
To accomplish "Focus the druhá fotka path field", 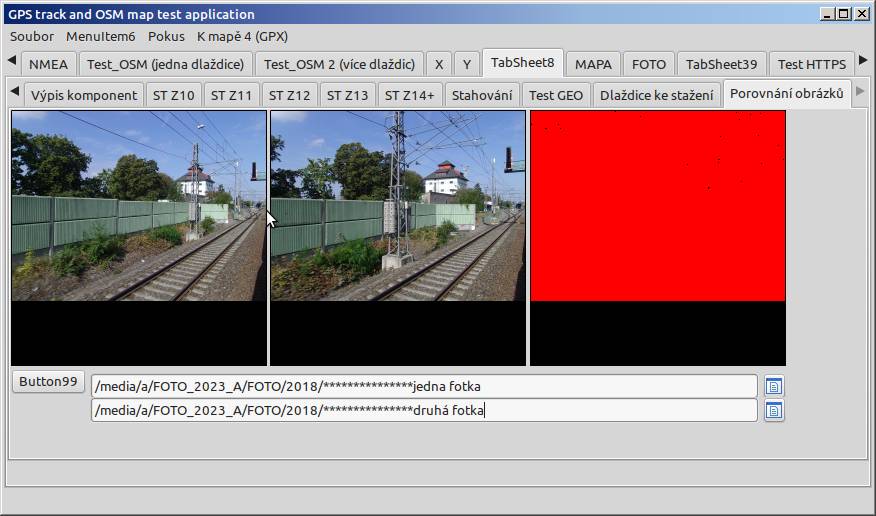I will tap(424, 410).
